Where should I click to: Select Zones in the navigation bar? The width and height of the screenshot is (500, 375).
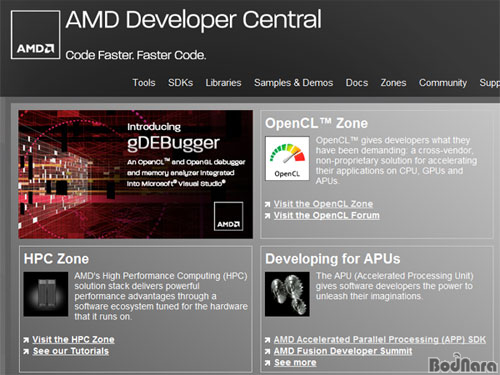tap(393, 83)
